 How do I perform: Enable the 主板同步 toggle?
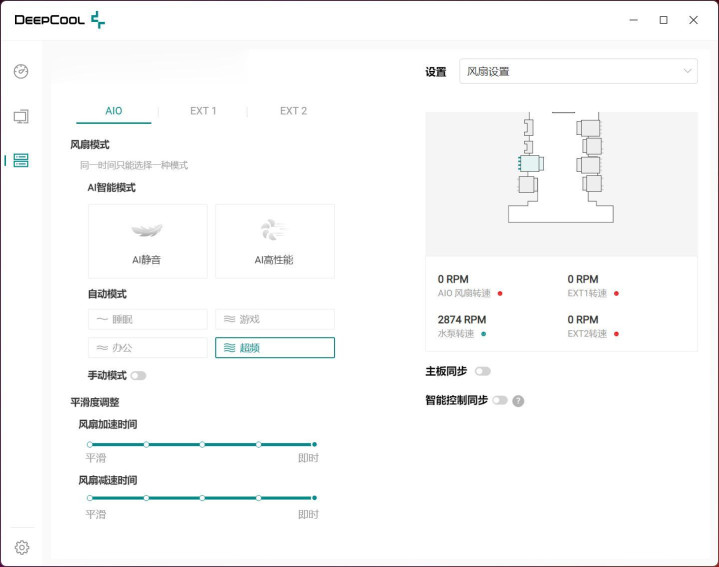(483, 371)
